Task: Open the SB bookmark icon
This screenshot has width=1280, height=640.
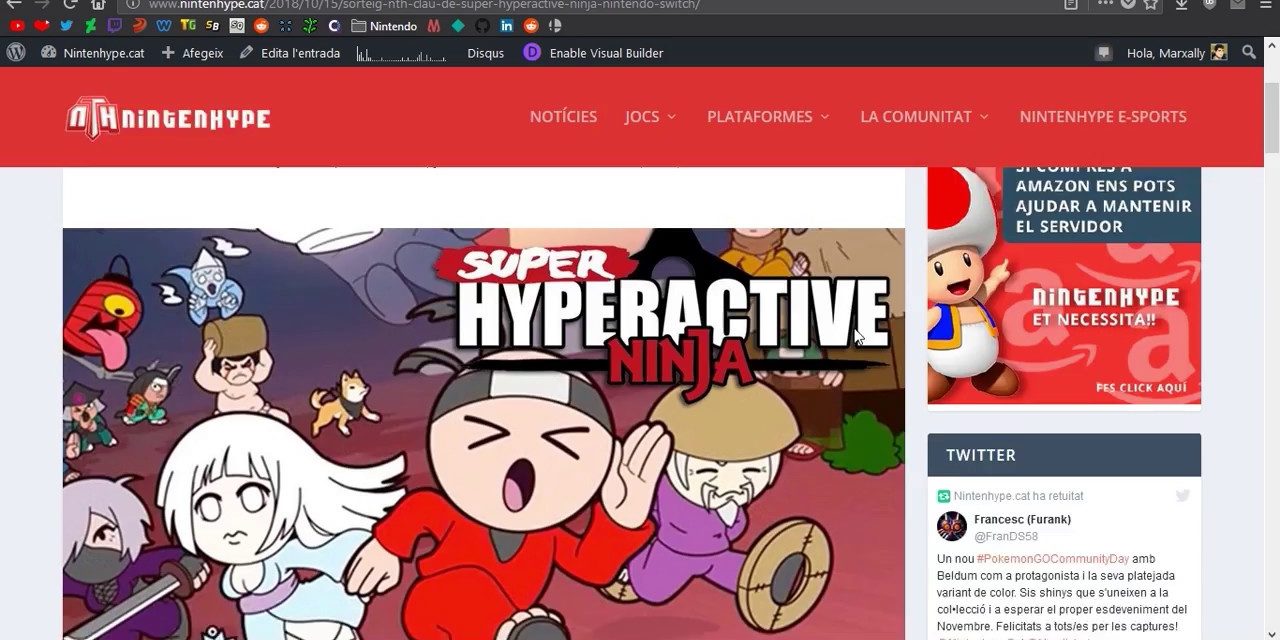Action: point(212,26)
